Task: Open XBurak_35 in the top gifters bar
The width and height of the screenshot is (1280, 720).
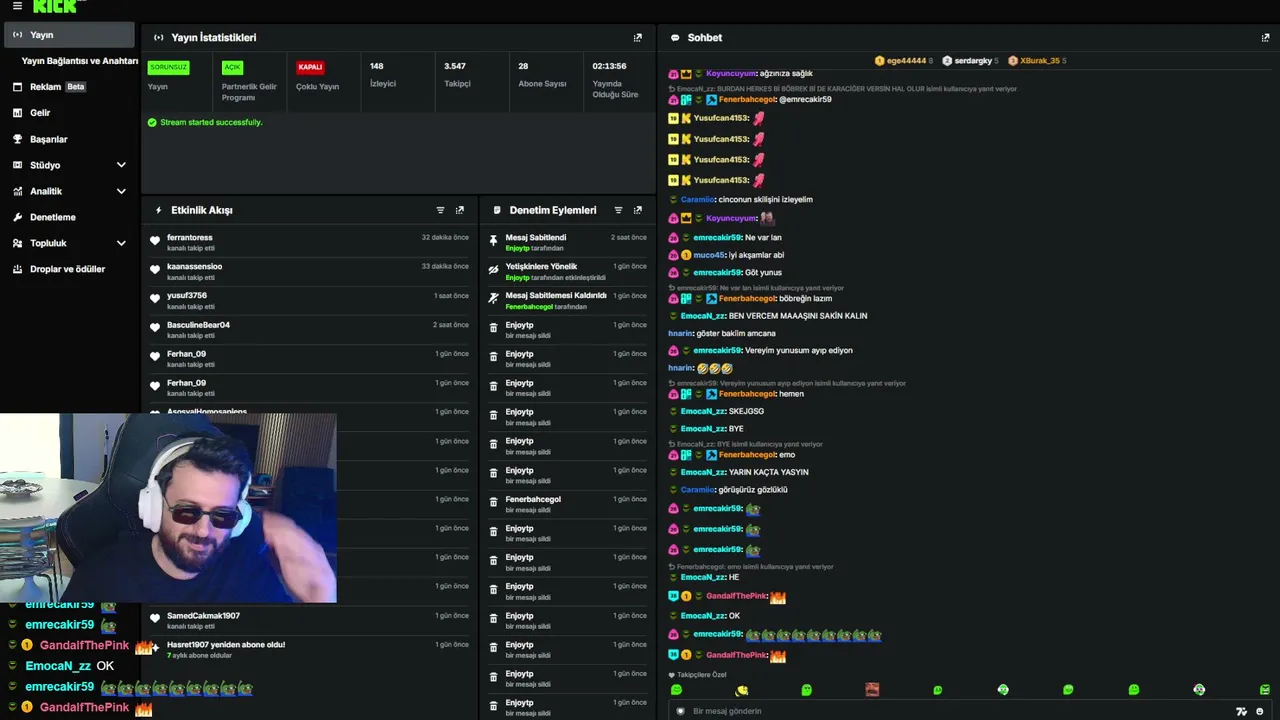Action: (1037, 61)
